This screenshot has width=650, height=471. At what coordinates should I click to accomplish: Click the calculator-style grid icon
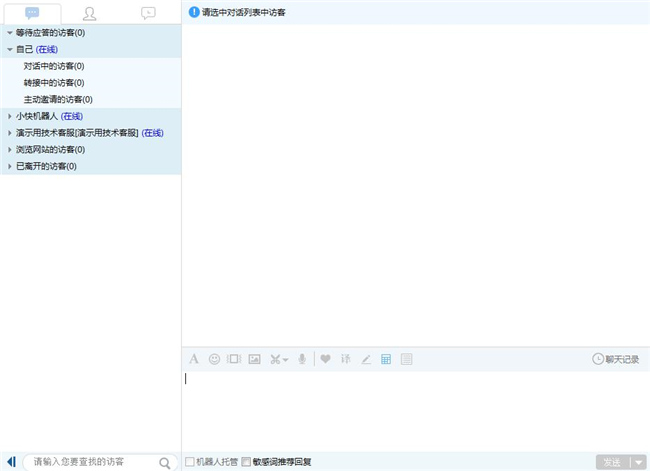[386, 359]
